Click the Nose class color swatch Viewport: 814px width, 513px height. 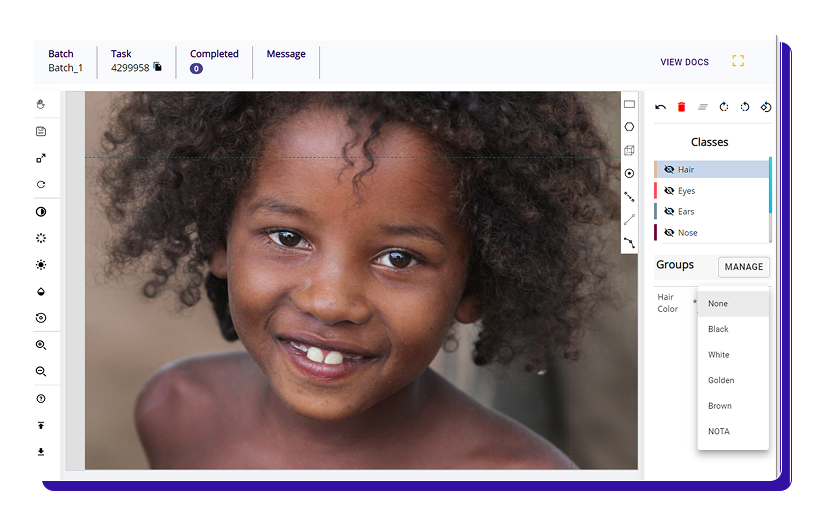(656, 233)
